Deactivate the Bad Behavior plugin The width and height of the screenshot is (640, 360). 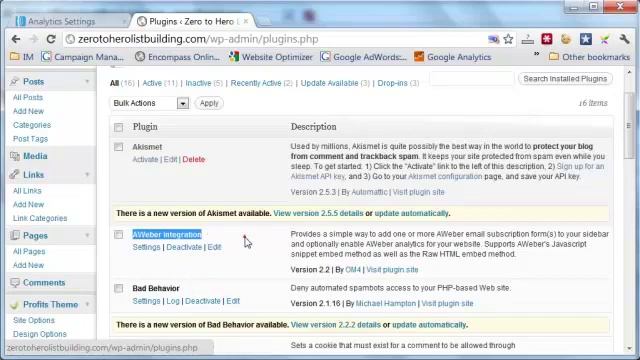pyautogui.click(x=203, y=301)
